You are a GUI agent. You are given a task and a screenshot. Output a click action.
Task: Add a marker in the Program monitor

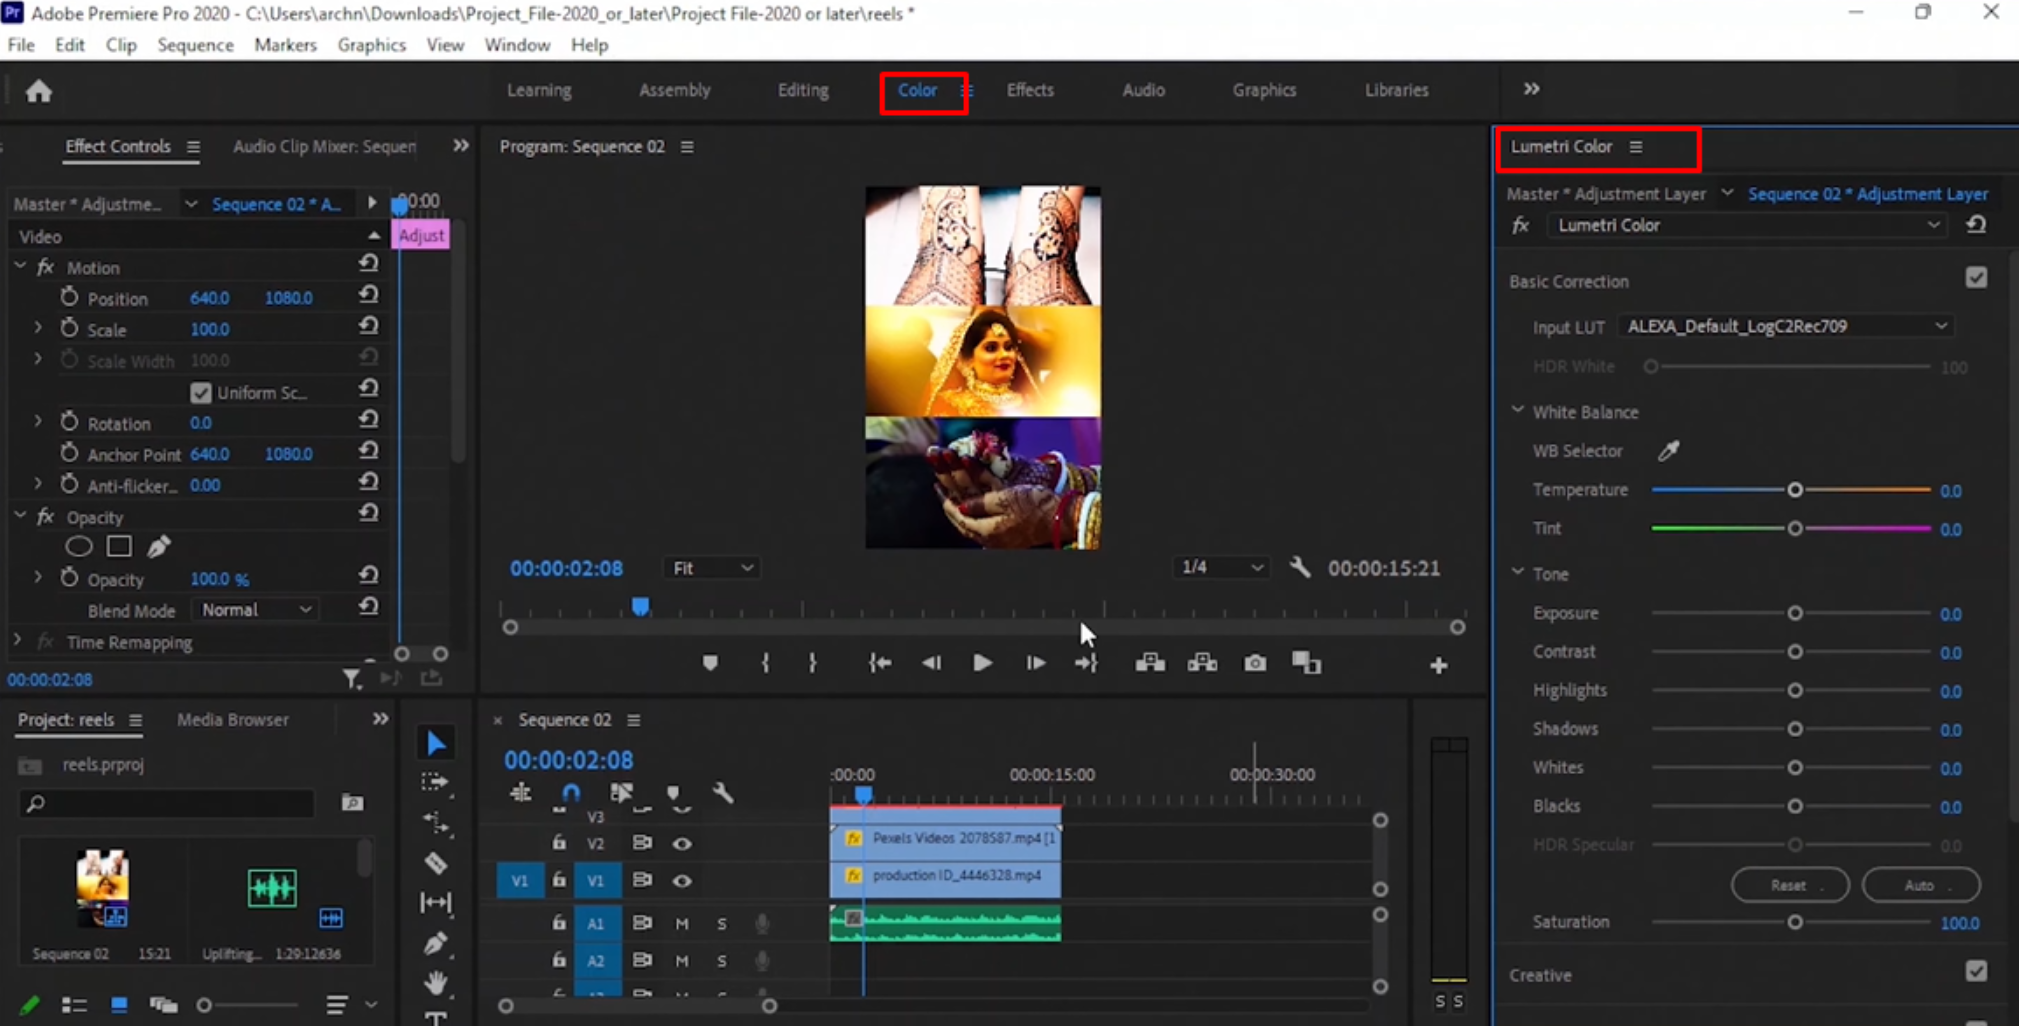710,662
